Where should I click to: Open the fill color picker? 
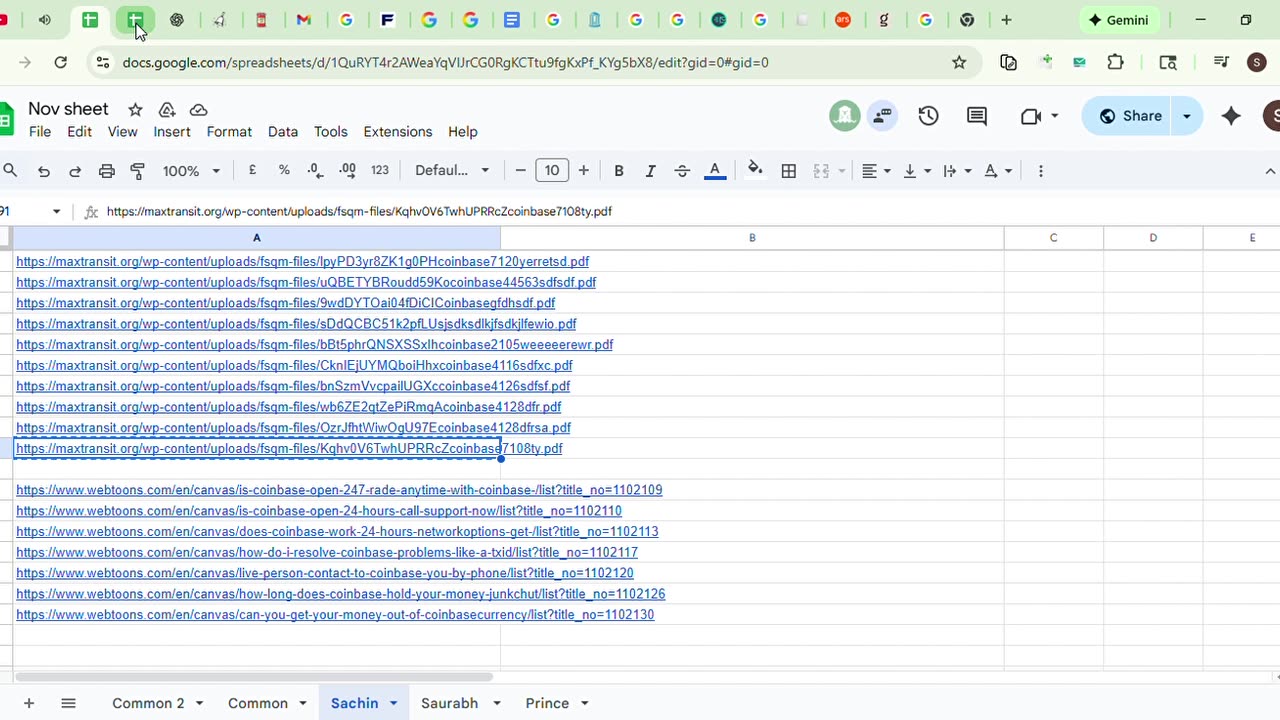click(755, 170)
